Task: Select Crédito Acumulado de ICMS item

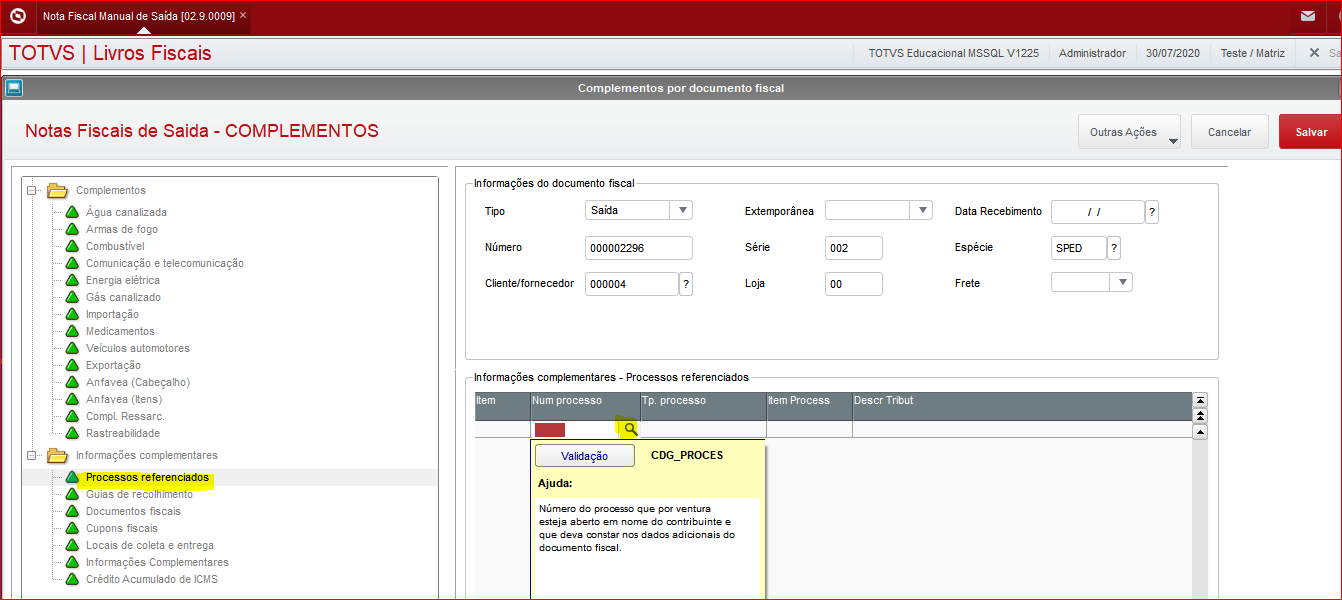Action: pos(152,579)
